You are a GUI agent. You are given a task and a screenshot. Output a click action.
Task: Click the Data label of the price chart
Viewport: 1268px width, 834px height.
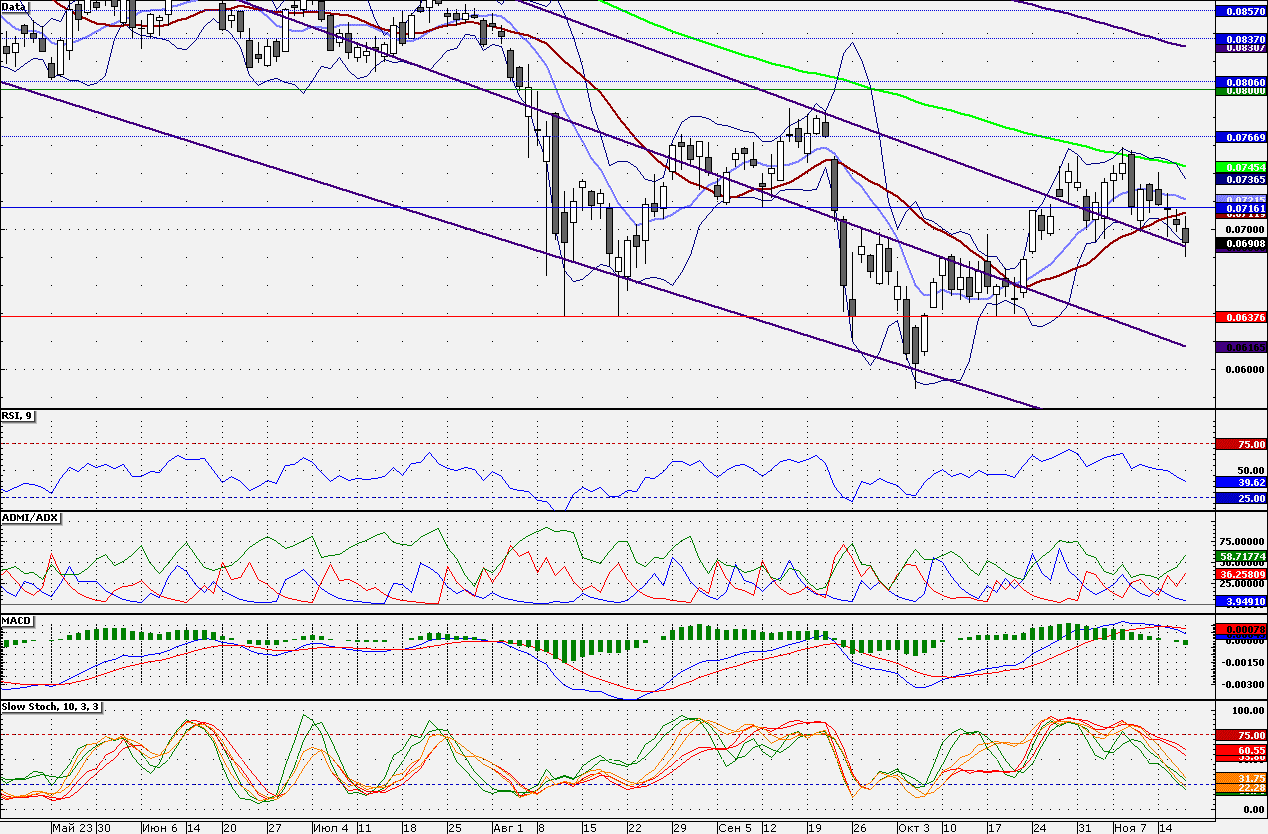click(x=15, y=5)
